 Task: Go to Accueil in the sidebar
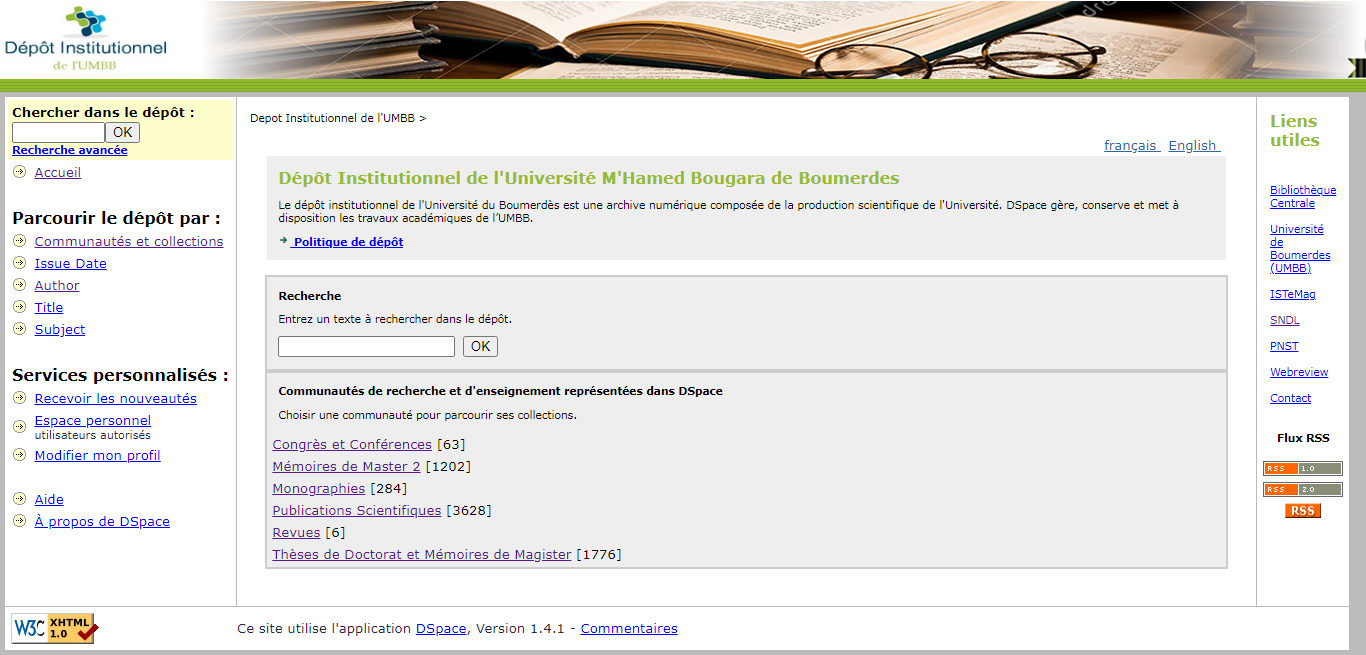pos(58,172)
